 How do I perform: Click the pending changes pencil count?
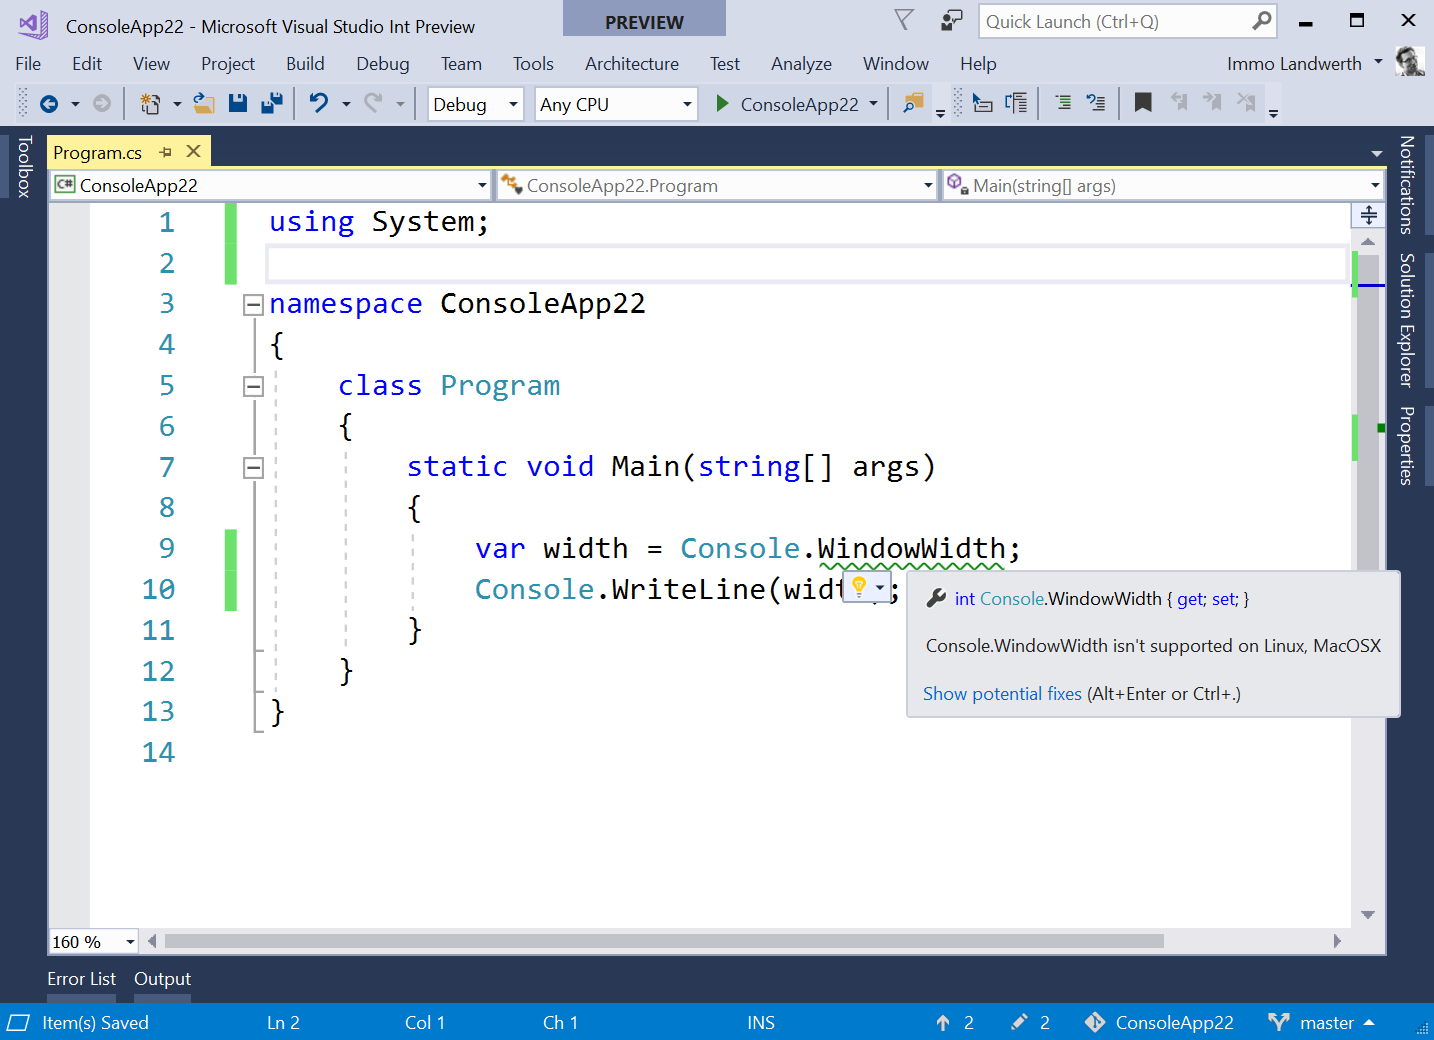click(1031, 1022)
